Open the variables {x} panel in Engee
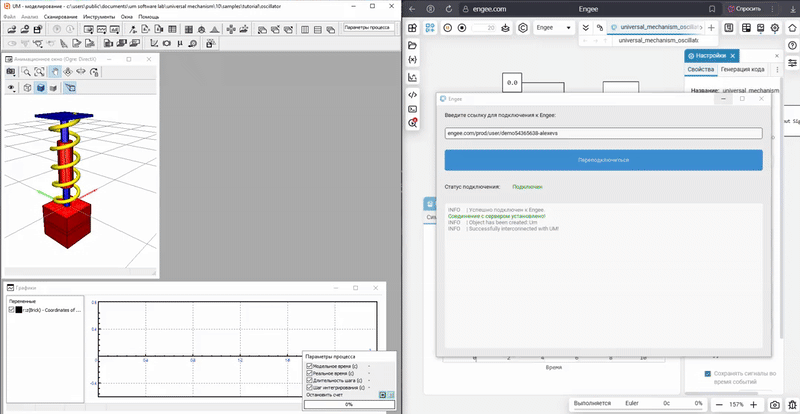The height and width of the screenshot is (414, 800). (x=412, y=61)
